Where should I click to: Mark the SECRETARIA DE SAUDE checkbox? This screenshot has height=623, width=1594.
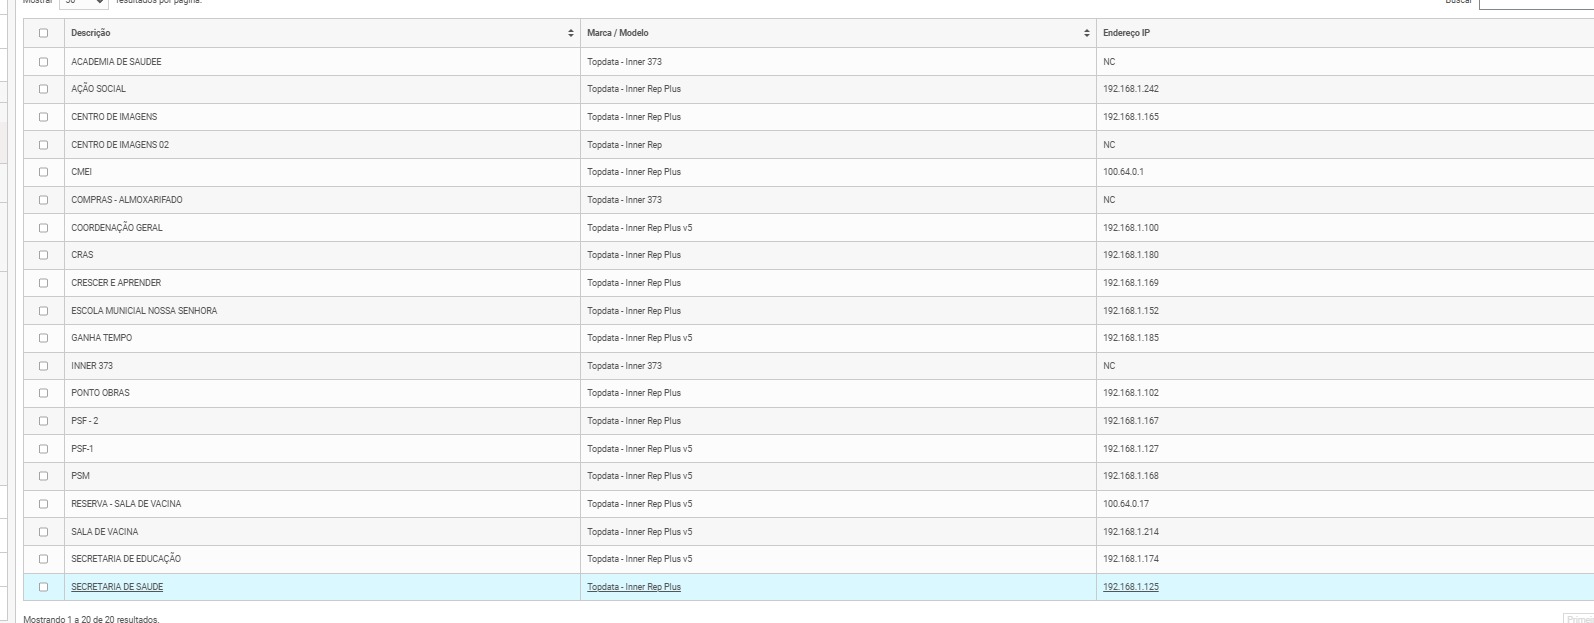tap(43, 587)
